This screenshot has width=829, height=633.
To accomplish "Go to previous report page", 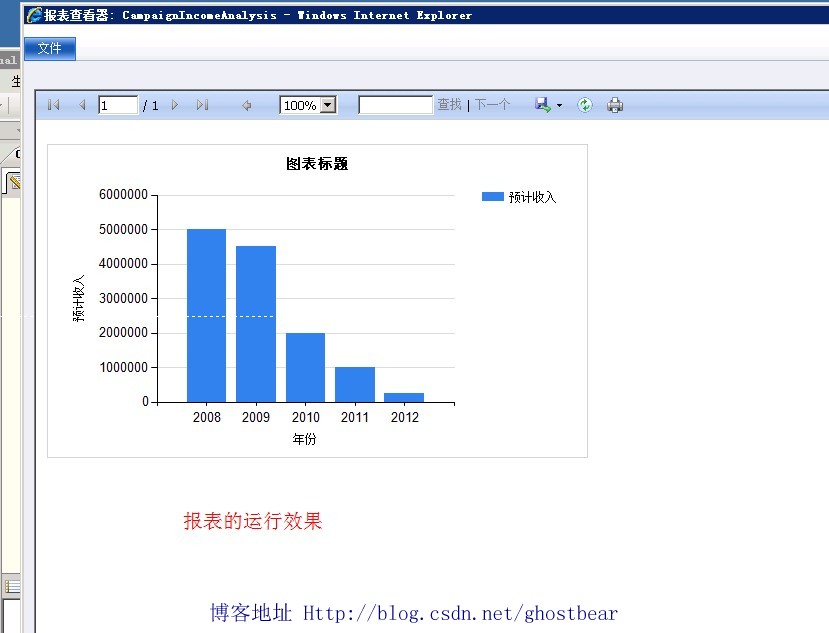I will pyautogui.click(x=82, y=105).
